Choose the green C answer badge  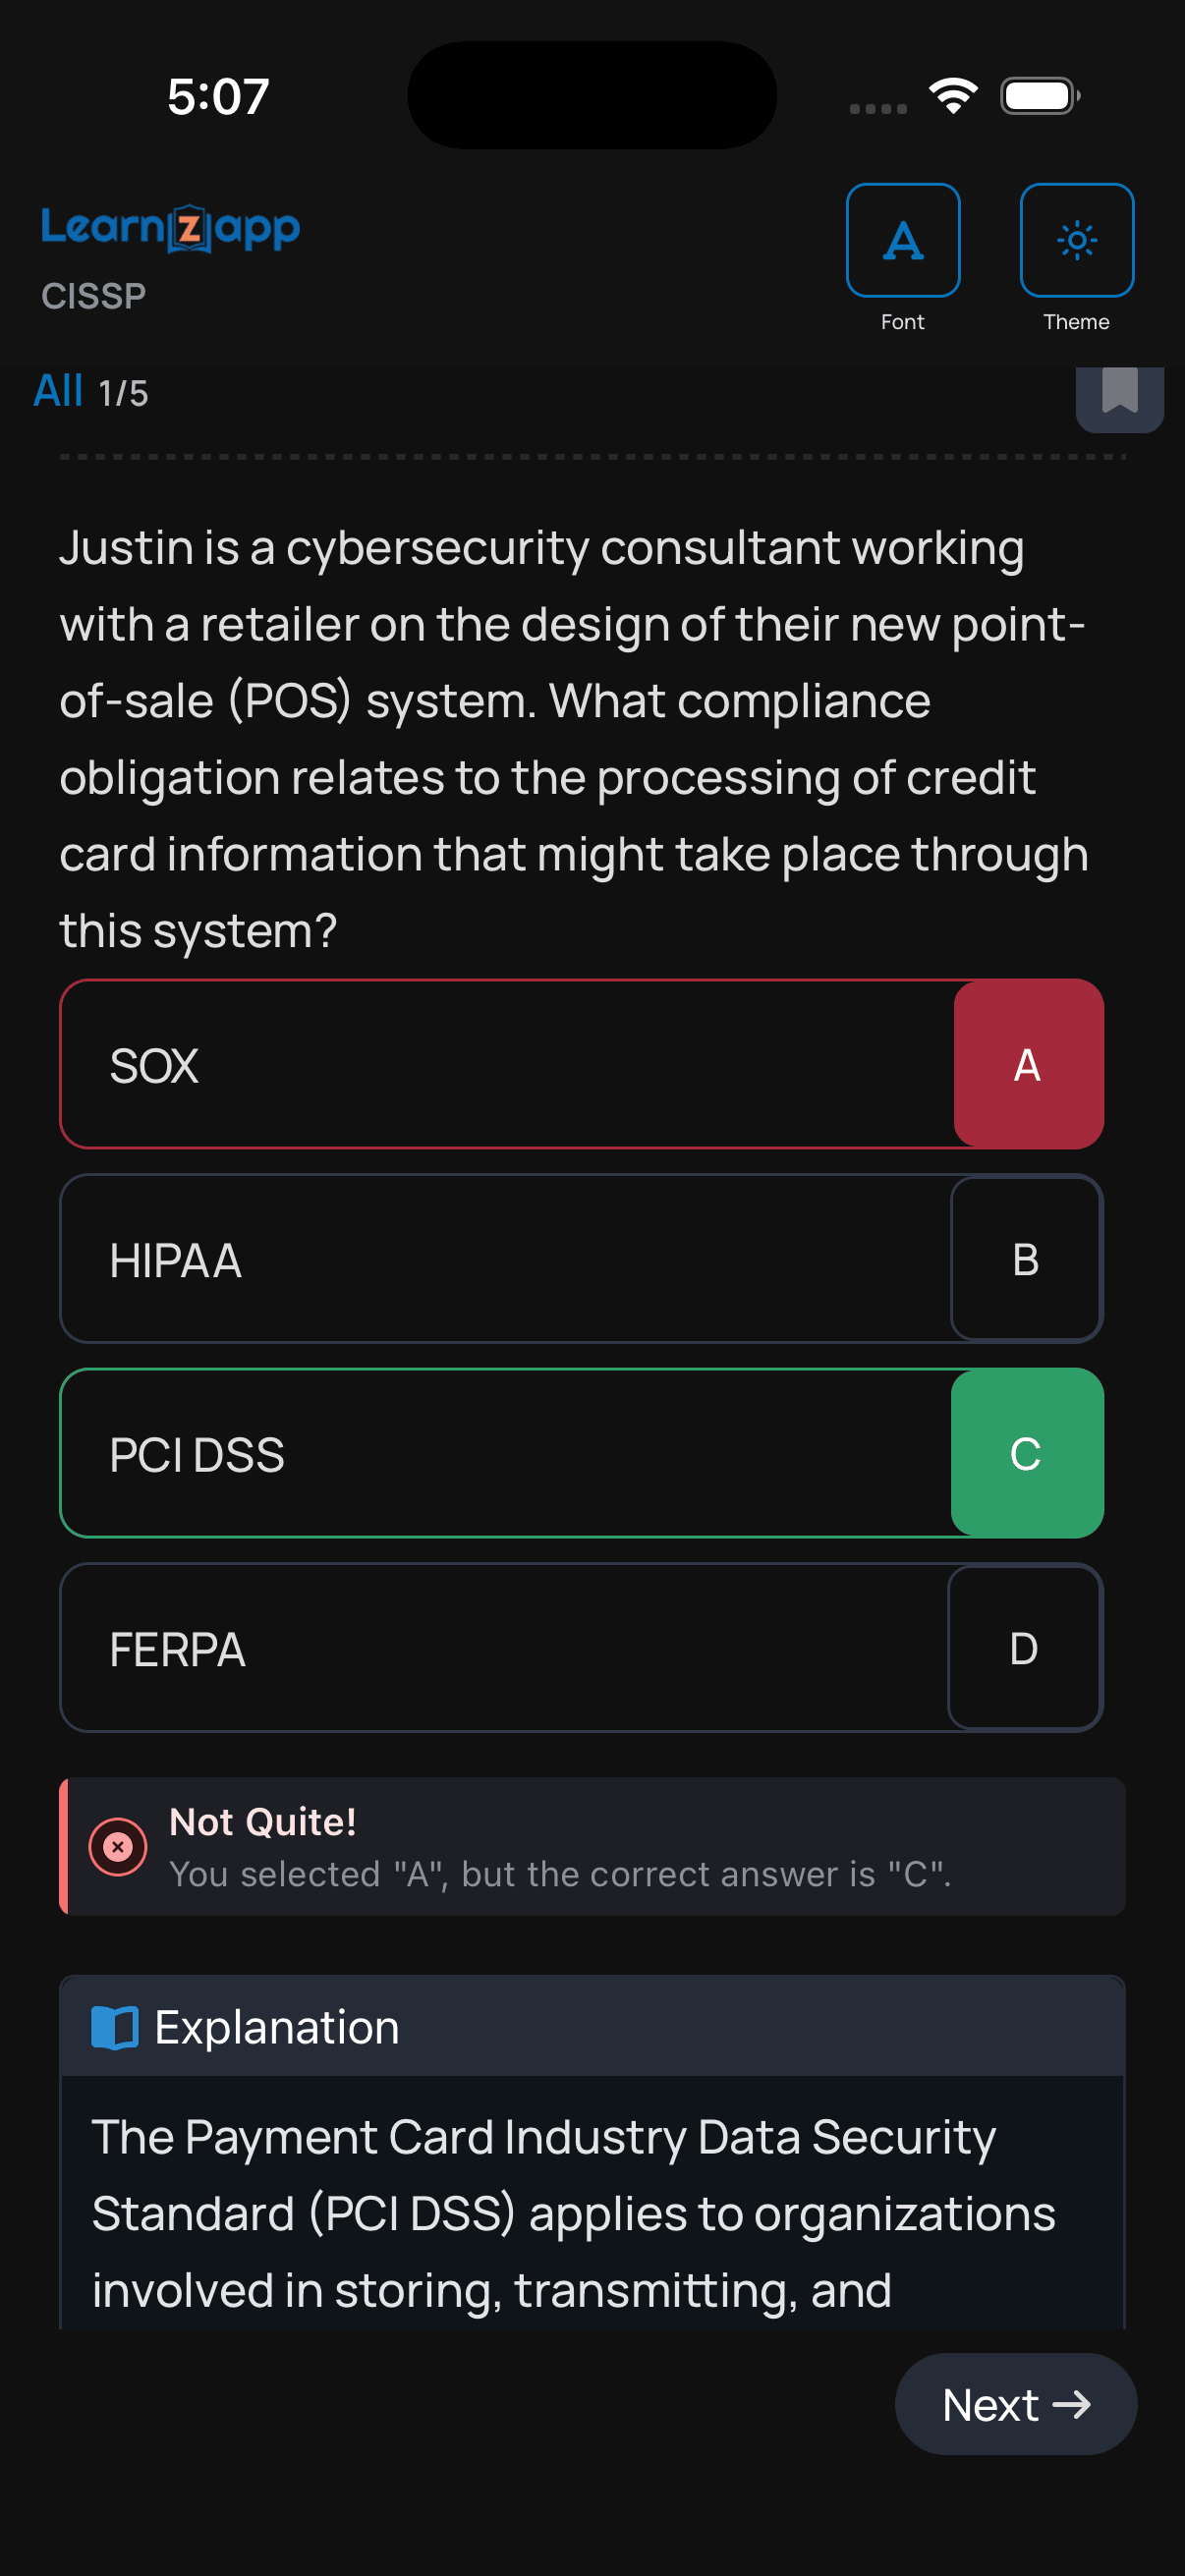(x=1026, y=1453)
